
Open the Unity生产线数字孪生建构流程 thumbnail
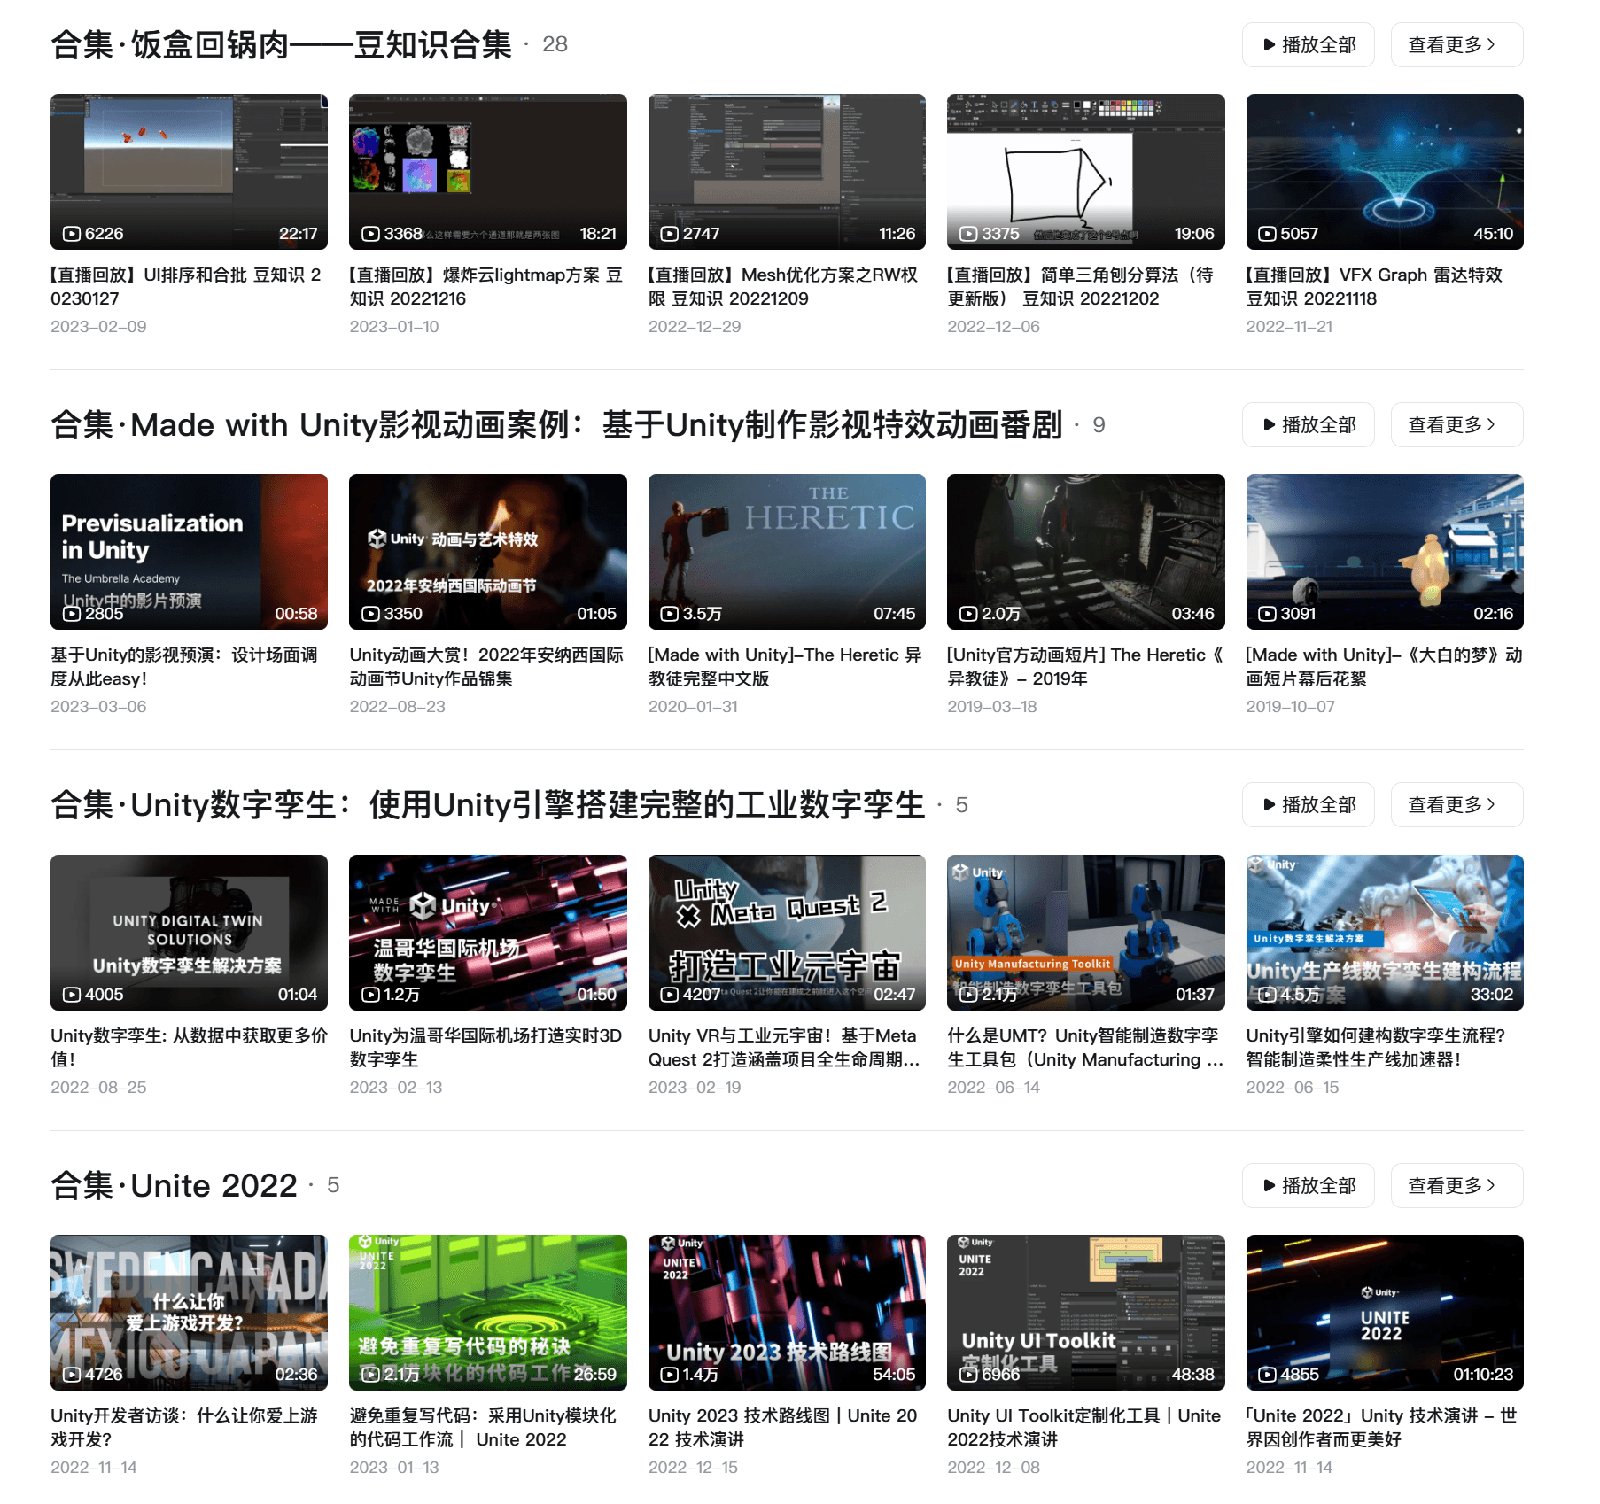coord(1385,933)
